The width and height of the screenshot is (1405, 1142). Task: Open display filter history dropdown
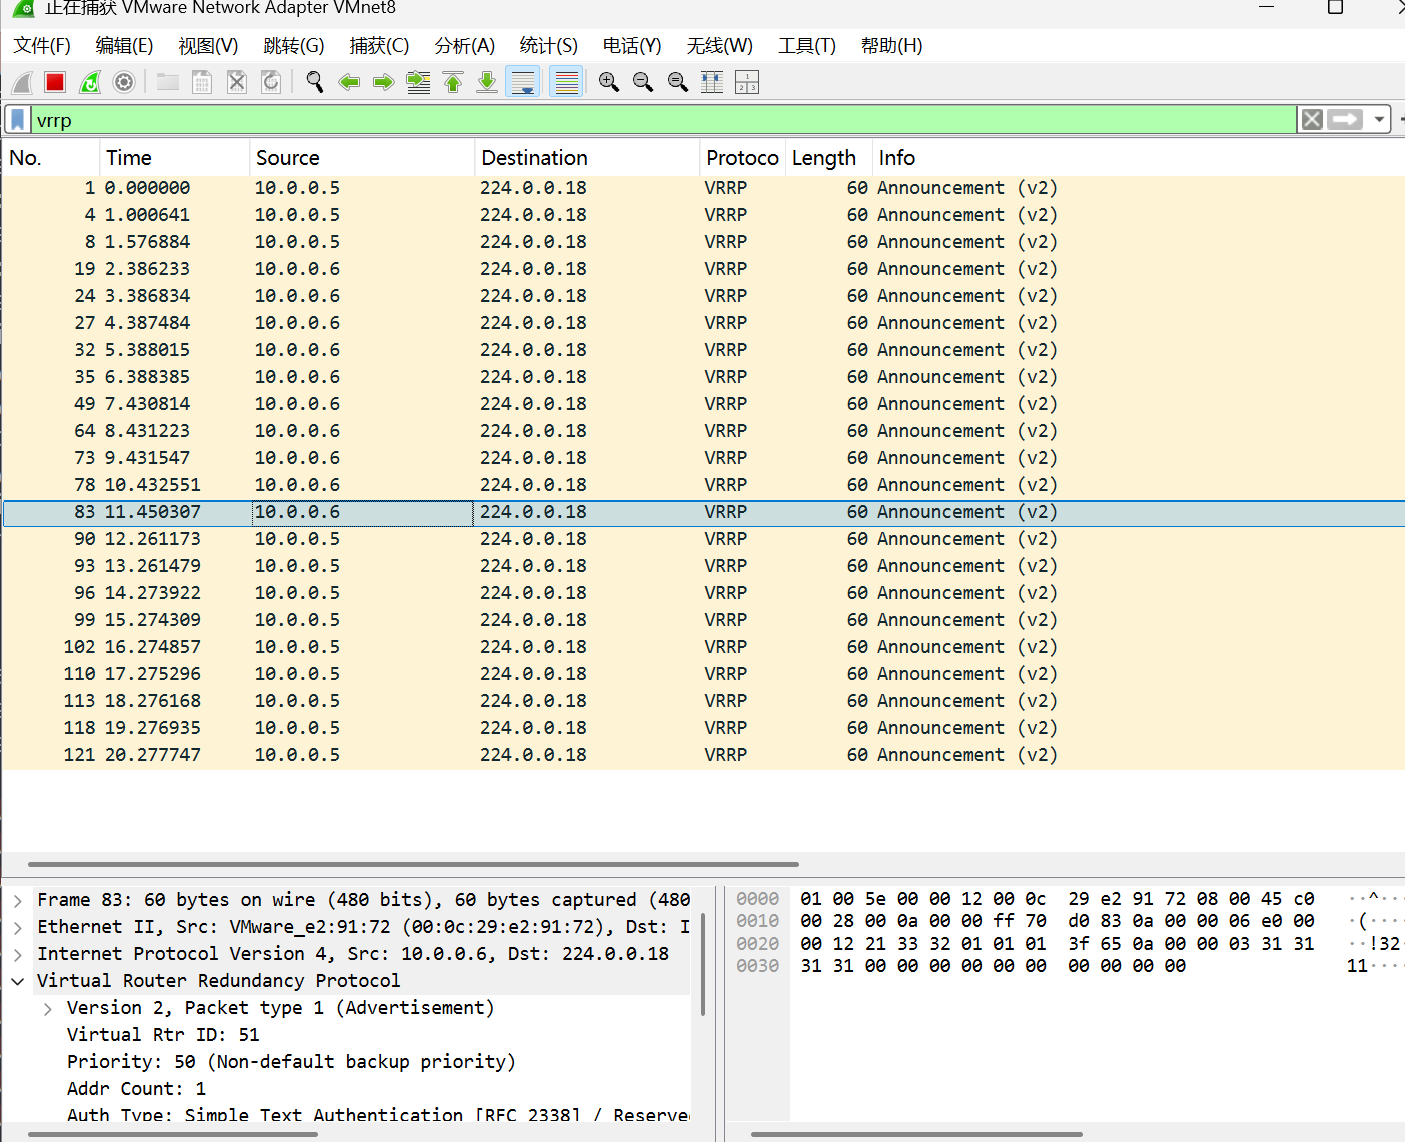(x=1379, y=120)
